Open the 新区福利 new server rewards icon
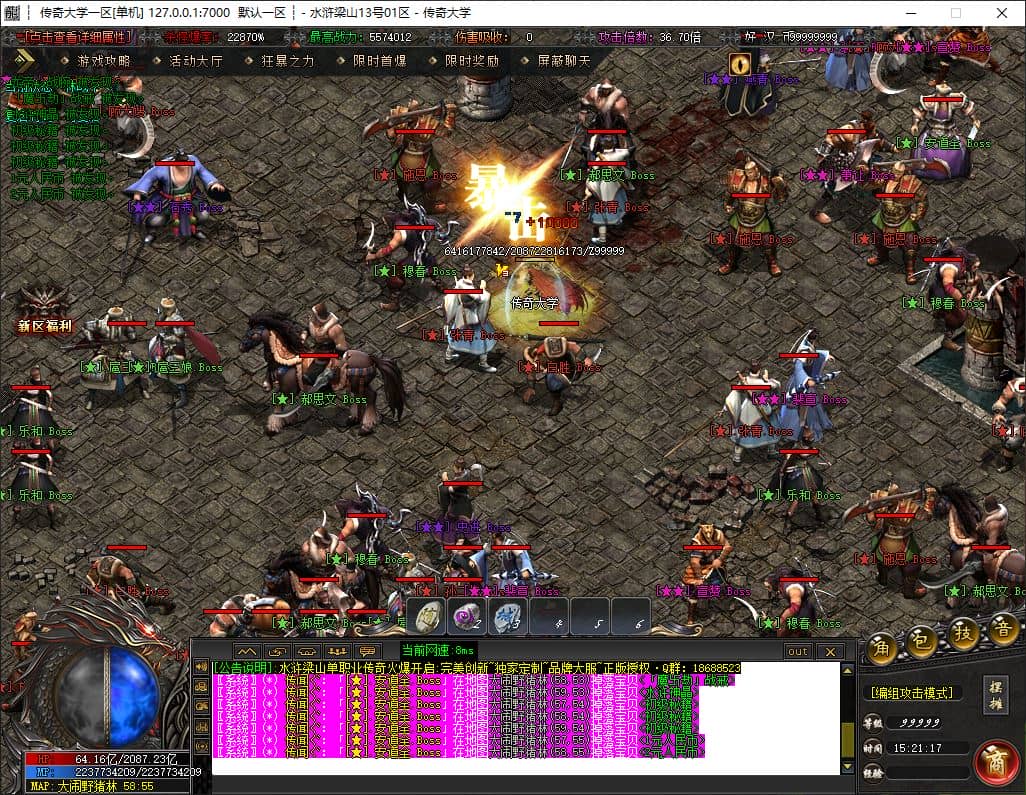The height and width of the screenshot is (795, 1026). tap(44, 311)
